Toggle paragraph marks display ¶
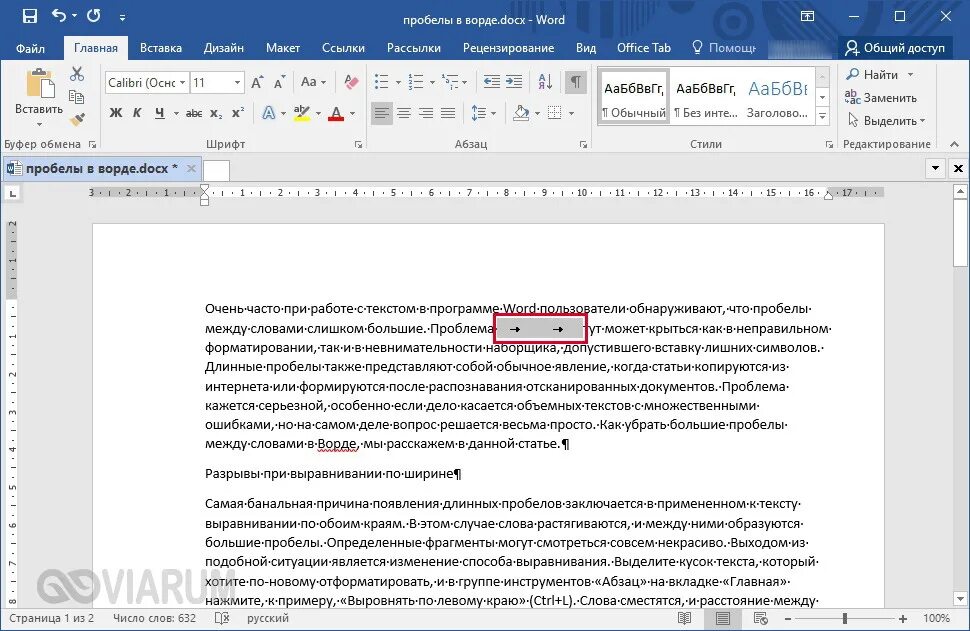Viewport: 970px width, 631px height. (575, 82)
